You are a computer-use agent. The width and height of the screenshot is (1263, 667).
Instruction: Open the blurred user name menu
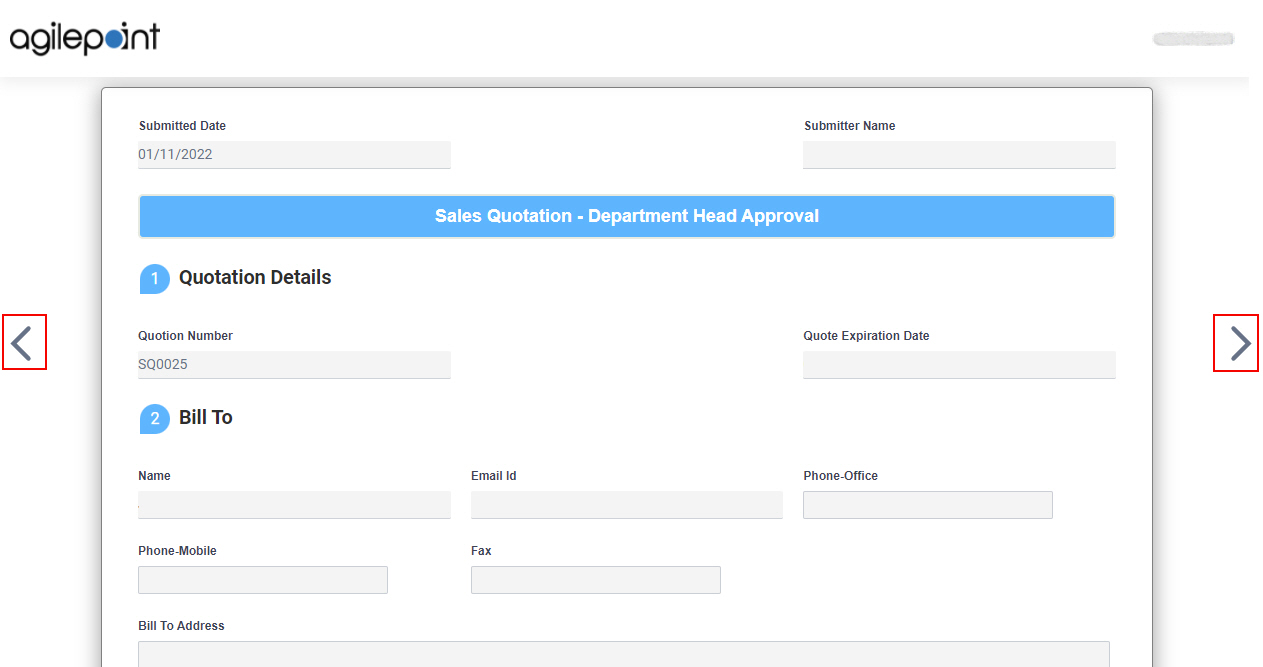(x=1193, y=39)
